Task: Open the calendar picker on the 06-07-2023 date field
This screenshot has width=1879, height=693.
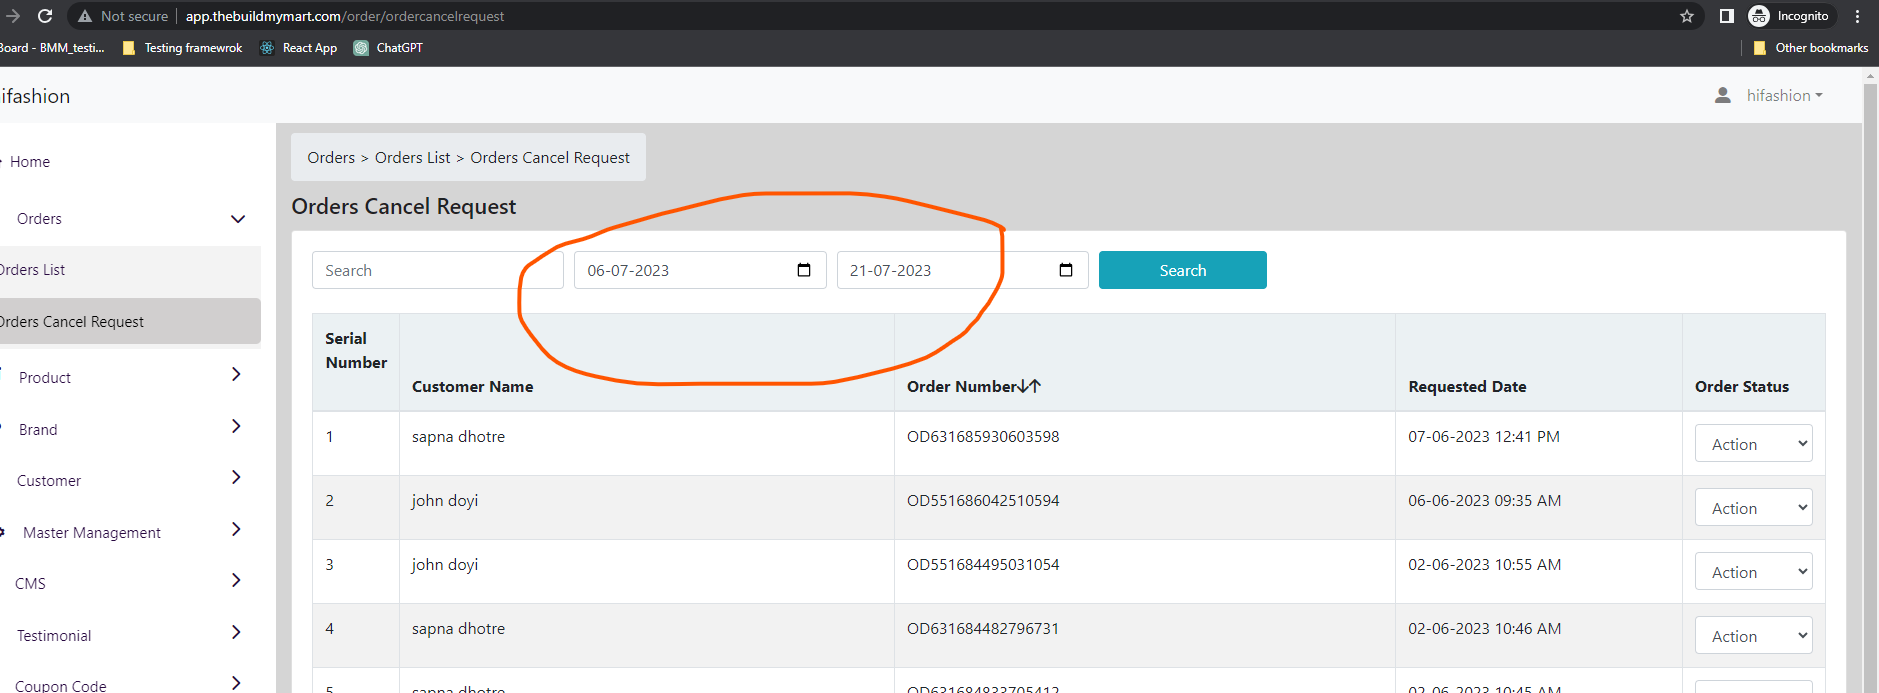Action: 804,270
